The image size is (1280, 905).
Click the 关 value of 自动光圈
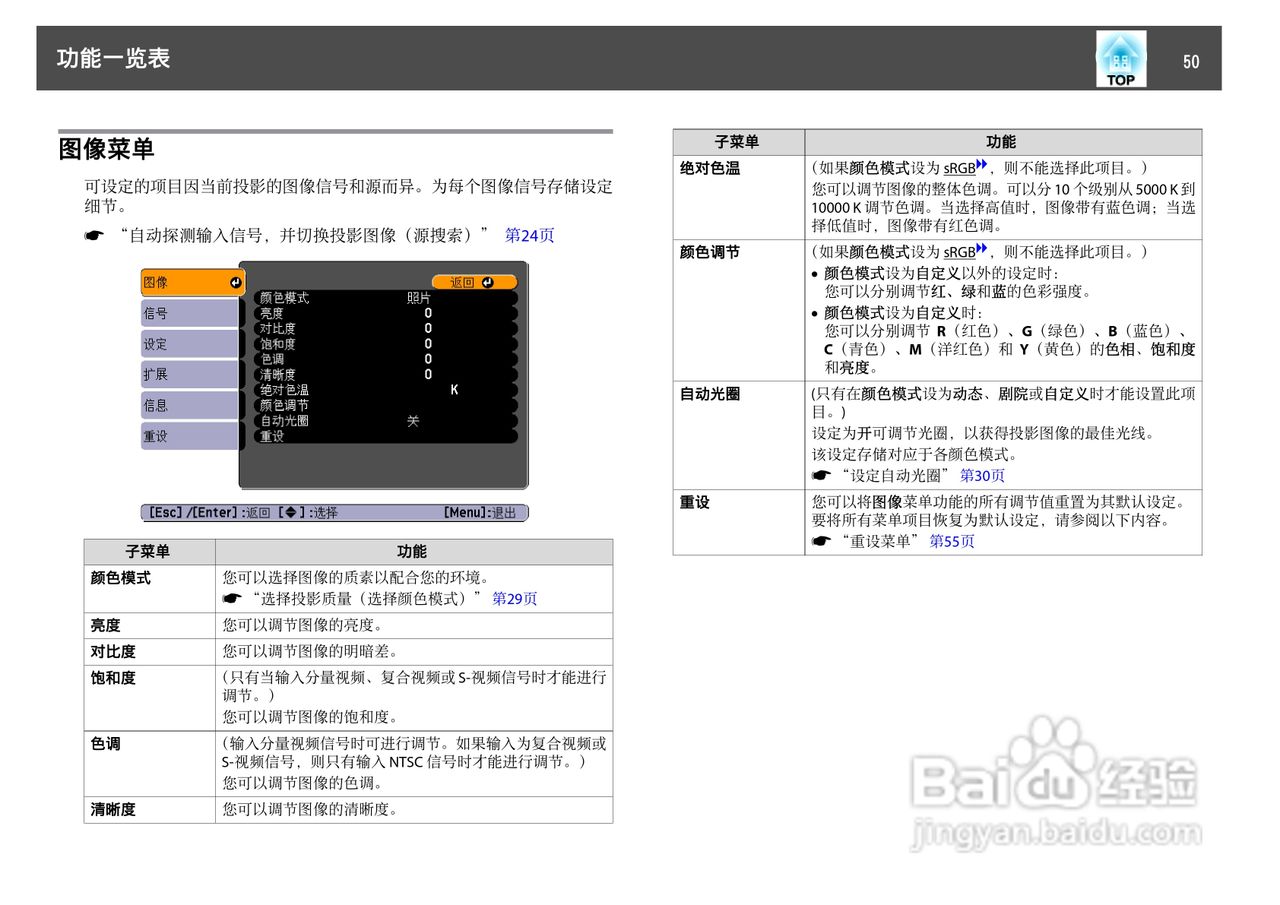tap(413, 421)
